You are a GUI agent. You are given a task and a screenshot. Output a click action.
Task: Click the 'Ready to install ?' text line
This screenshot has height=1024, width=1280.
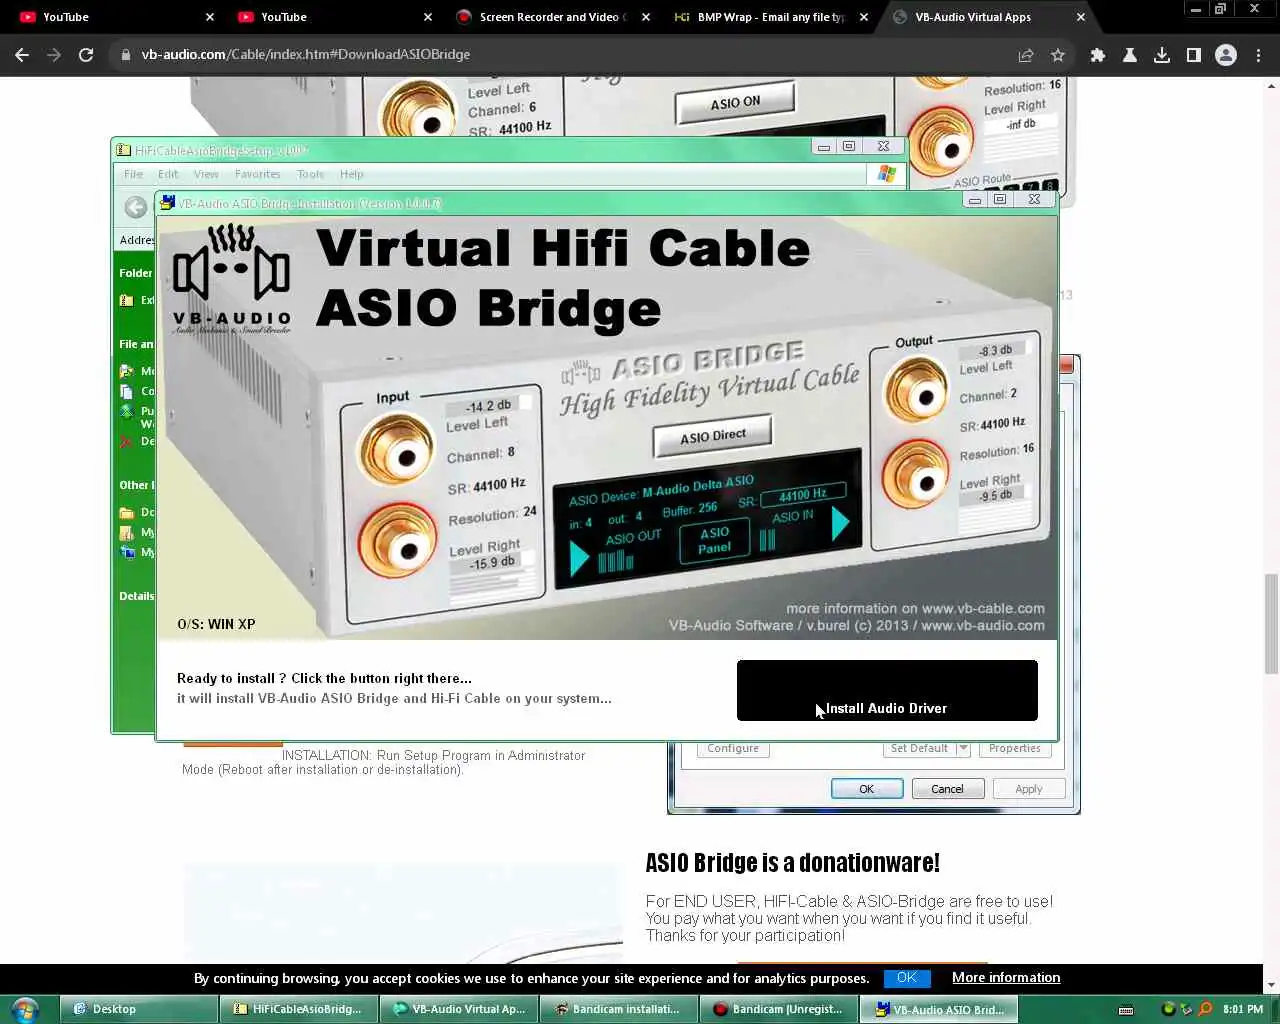[324, 678]
